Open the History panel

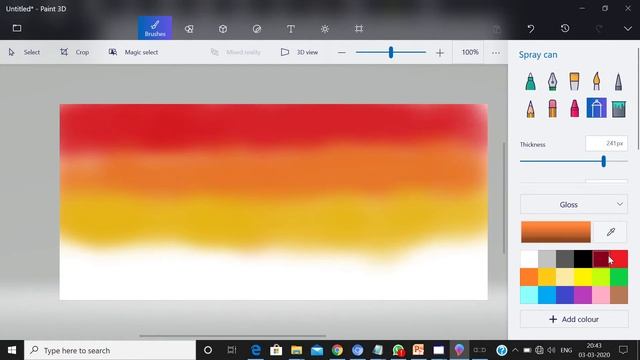(x=565, y=29)
